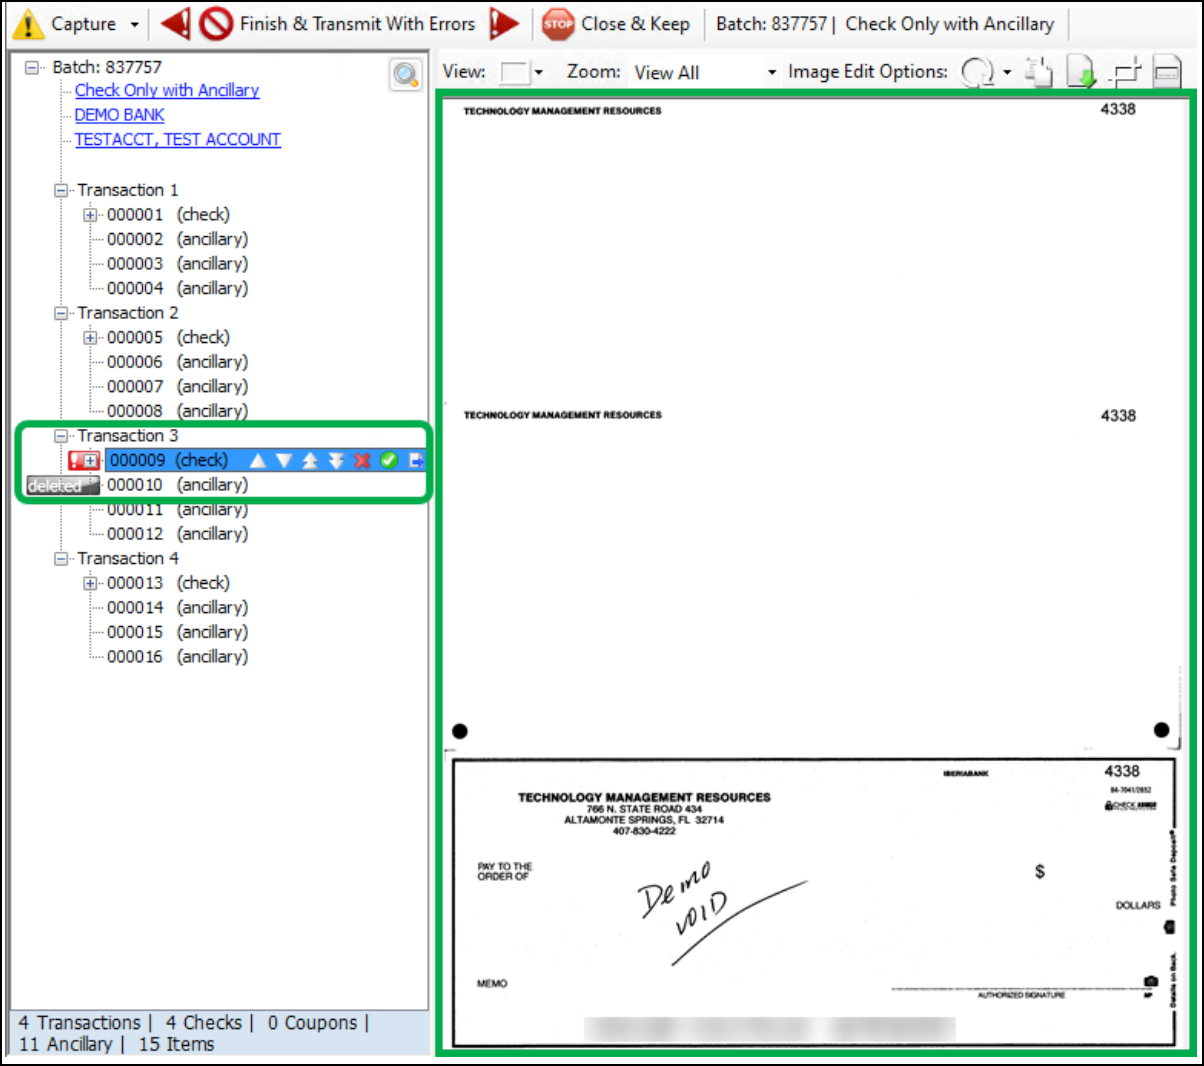Click the previous error red left arrow

click(176, 23)
